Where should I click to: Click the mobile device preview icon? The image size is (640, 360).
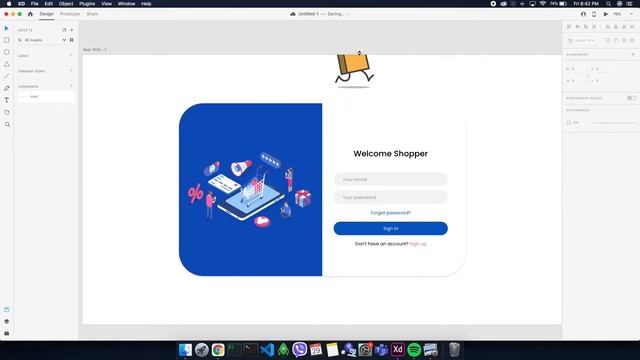pyautogui.click(x=594, y=14)
